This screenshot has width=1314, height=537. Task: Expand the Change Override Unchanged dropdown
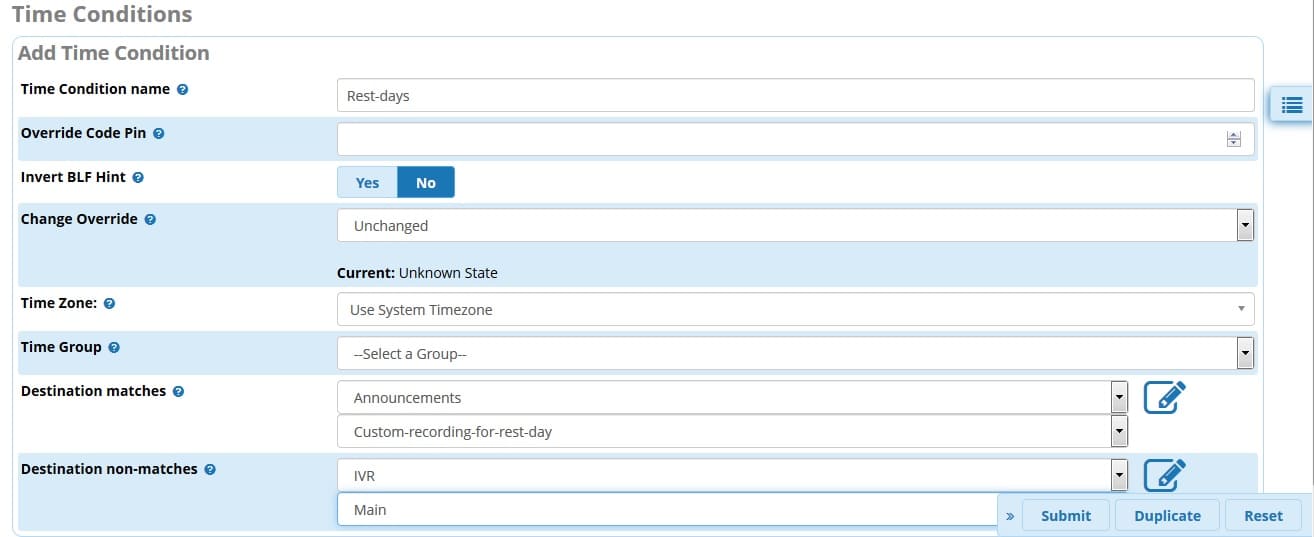click(796, 225)
